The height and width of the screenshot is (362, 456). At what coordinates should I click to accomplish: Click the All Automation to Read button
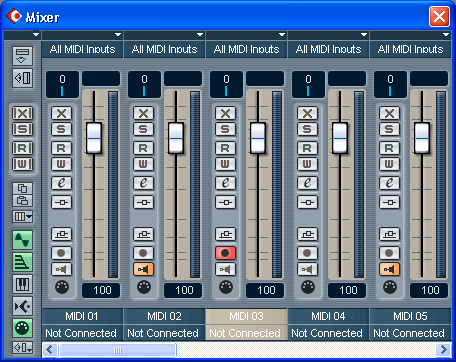22,148
